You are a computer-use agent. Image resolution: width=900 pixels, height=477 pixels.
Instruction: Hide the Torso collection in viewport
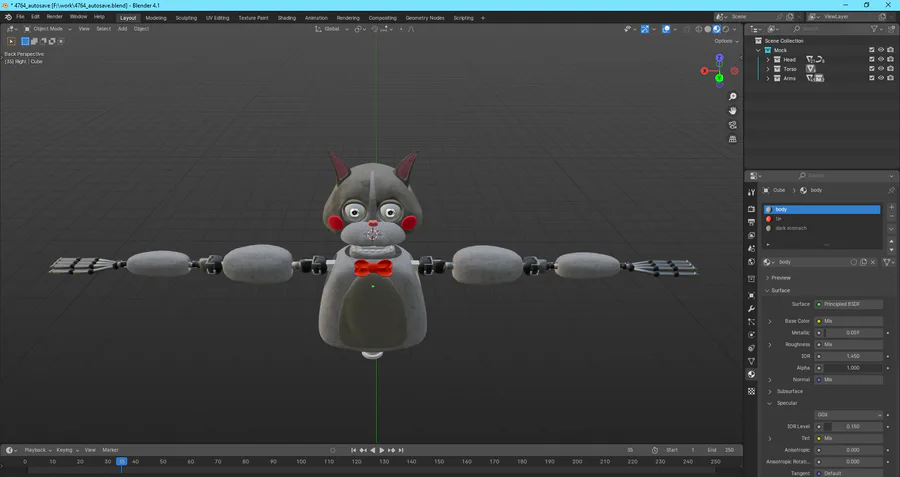click(881, 68)
